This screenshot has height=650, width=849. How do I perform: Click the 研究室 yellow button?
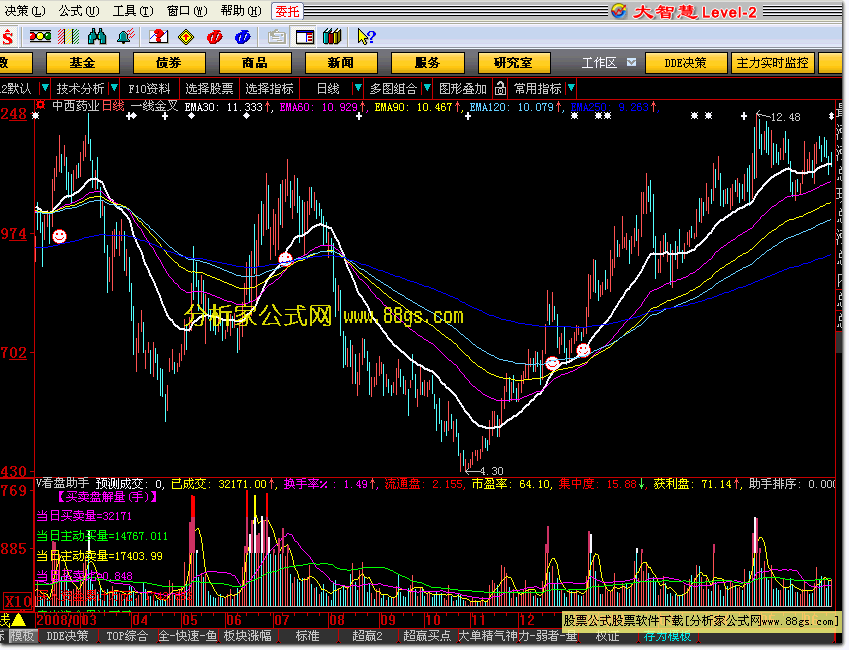pyautogui.click(x=513, y=63)
